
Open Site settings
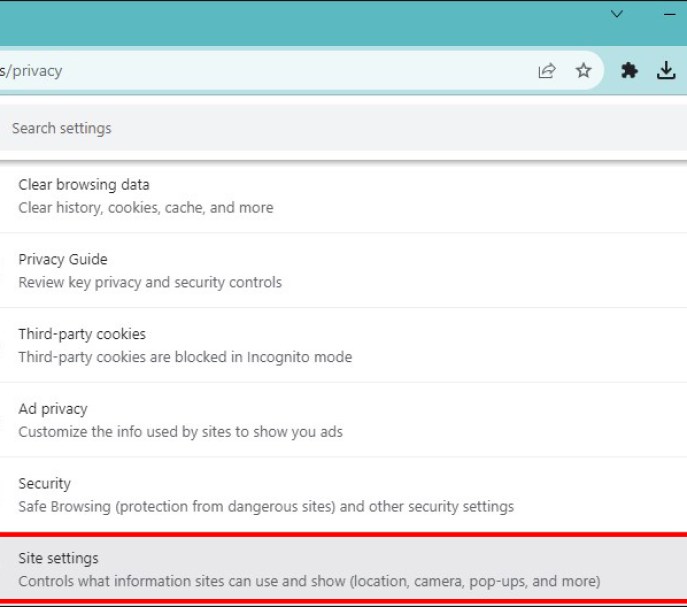click(344, 568)
